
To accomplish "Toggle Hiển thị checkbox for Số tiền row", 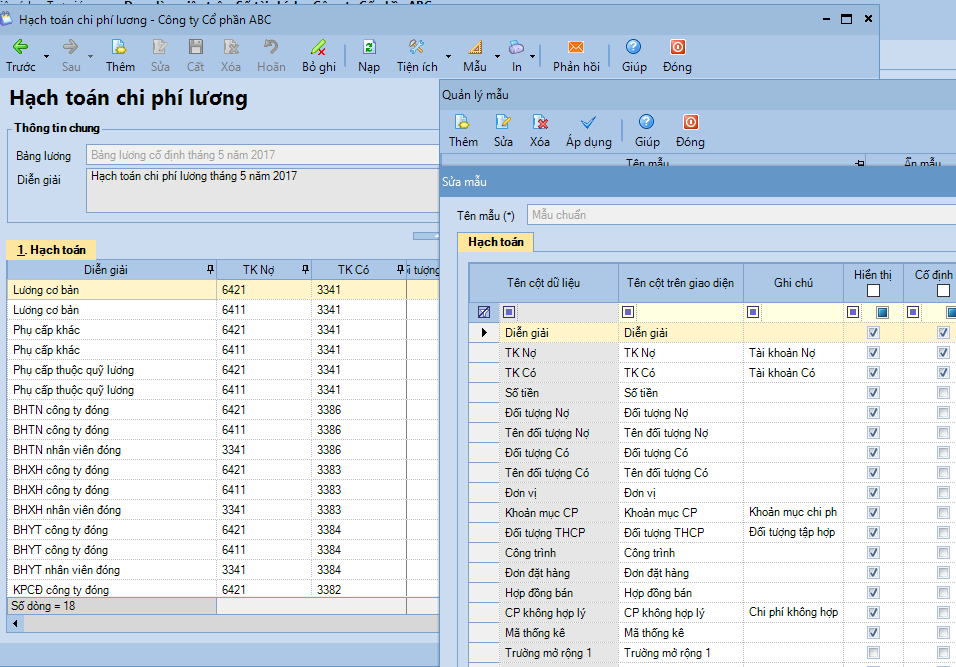I will tap(873, 393).
